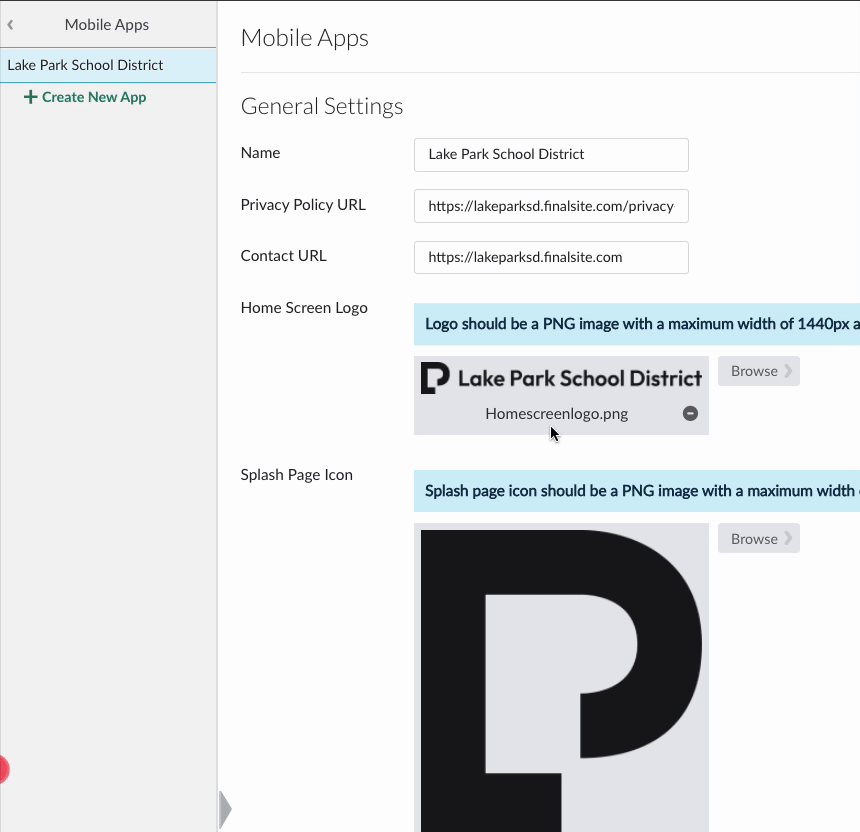Click the green plus icon for new app

31,97
